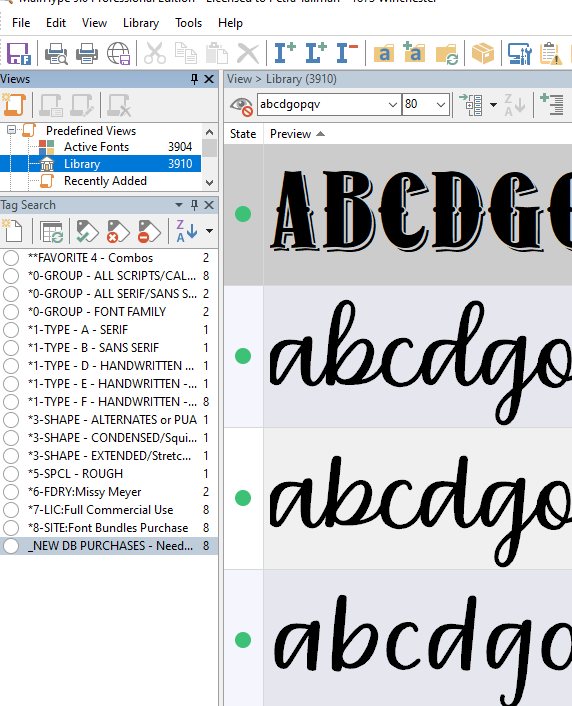Click the sort Z-A icon in Tag Search
This screenshot has width=572, height=706.
(x=186, y=231)
